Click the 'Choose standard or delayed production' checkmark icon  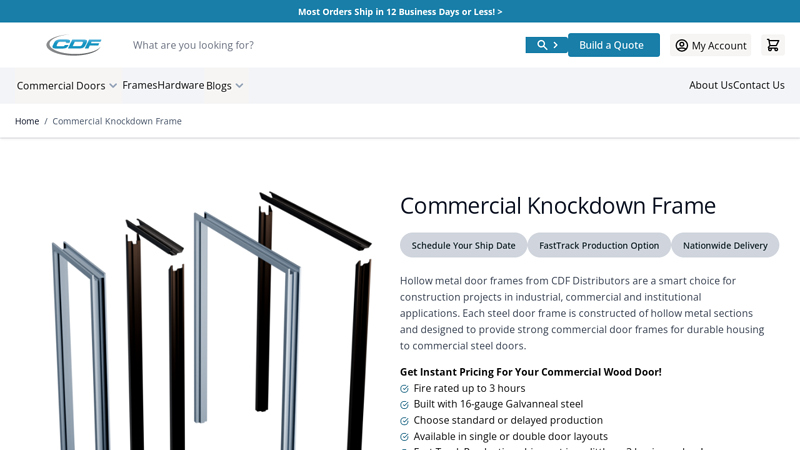pyautogui.click(x=405, y=421)
